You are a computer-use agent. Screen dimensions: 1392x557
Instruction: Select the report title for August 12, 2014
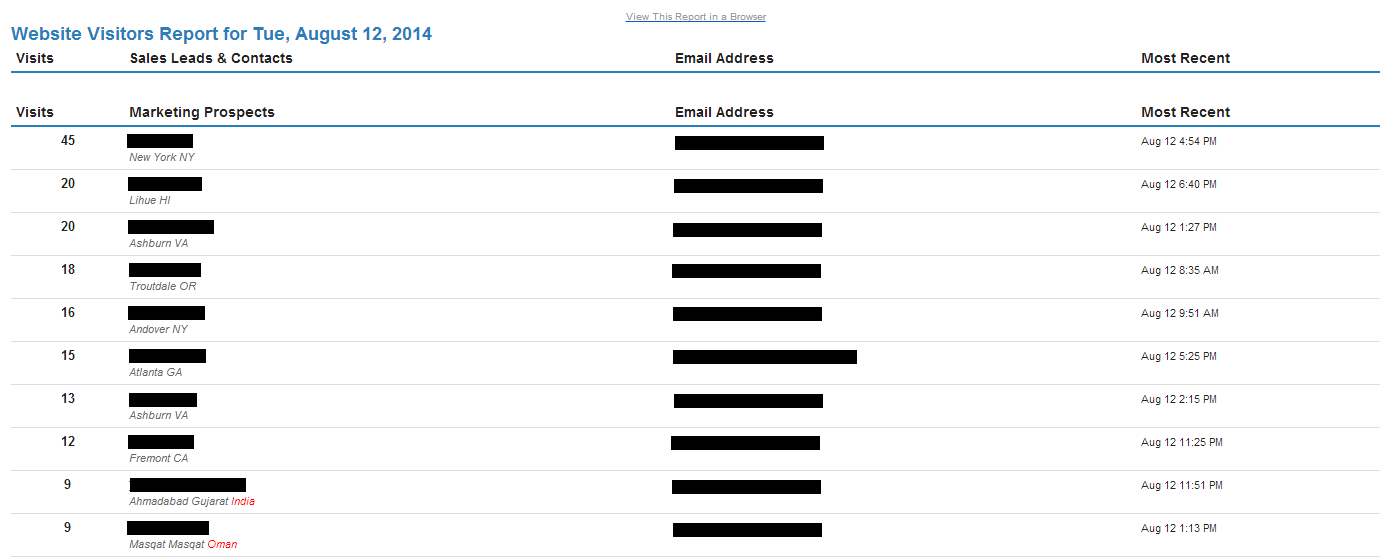tap(222, 34)
